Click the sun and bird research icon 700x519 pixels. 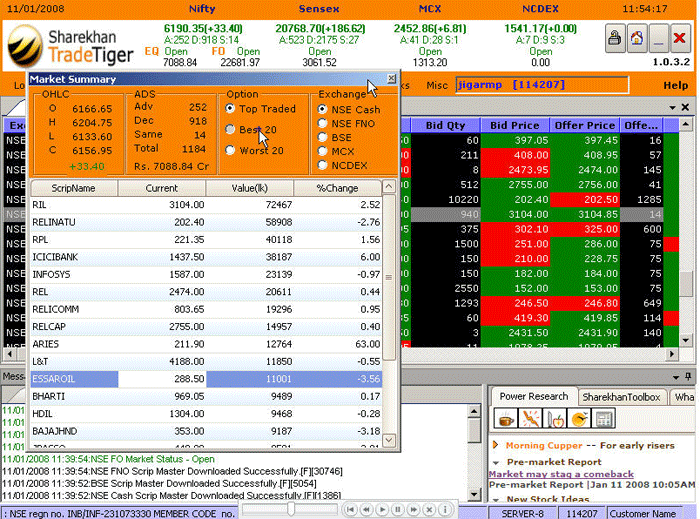tap(579, 419)
